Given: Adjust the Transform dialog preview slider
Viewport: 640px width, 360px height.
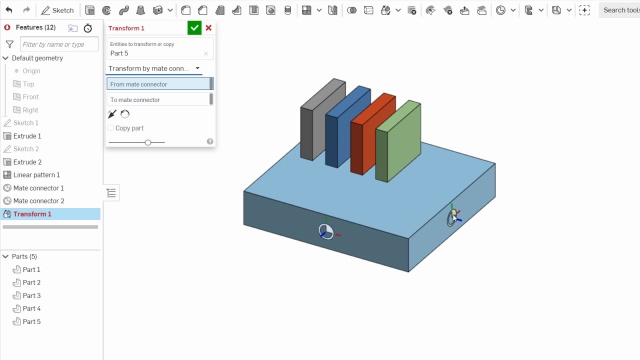Looking at the screenshot, I should [148, 142].
